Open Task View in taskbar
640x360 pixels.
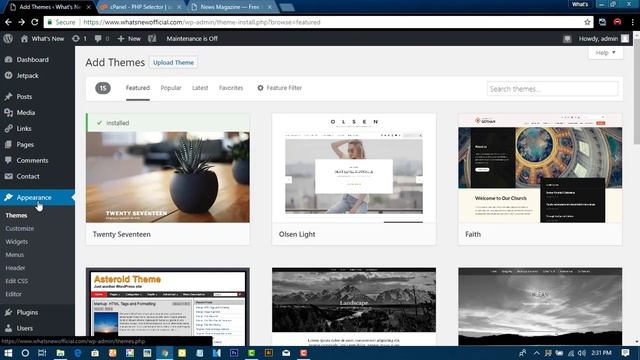[42, 353]
